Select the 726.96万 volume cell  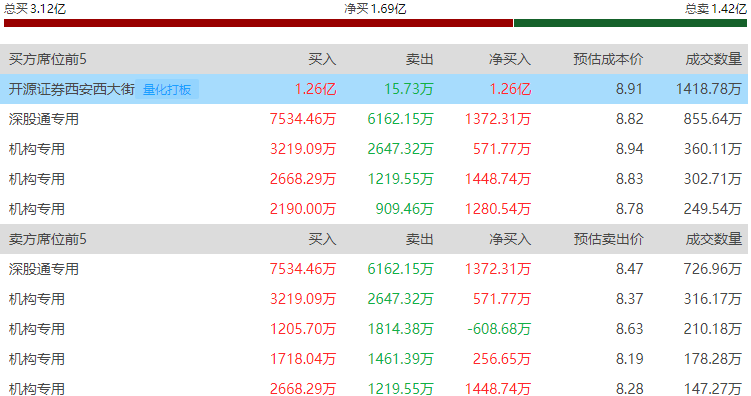(x=713, y=269)
